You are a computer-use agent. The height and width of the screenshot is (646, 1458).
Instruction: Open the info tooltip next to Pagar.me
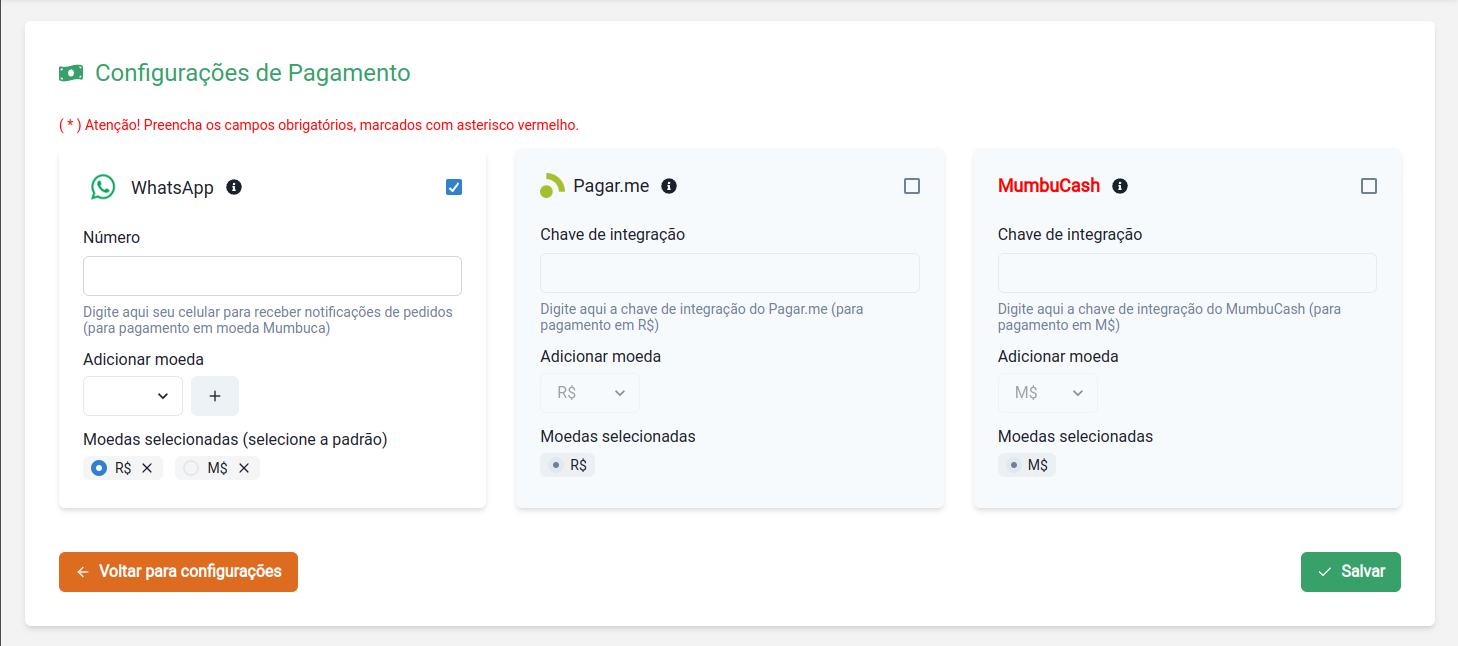point(670,186)
